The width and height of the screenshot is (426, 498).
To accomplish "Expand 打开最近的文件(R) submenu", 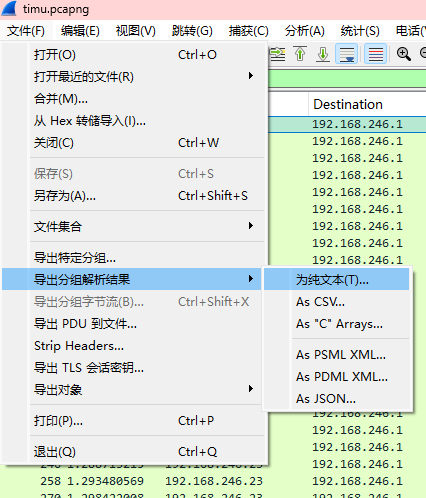I will (133, 77).
